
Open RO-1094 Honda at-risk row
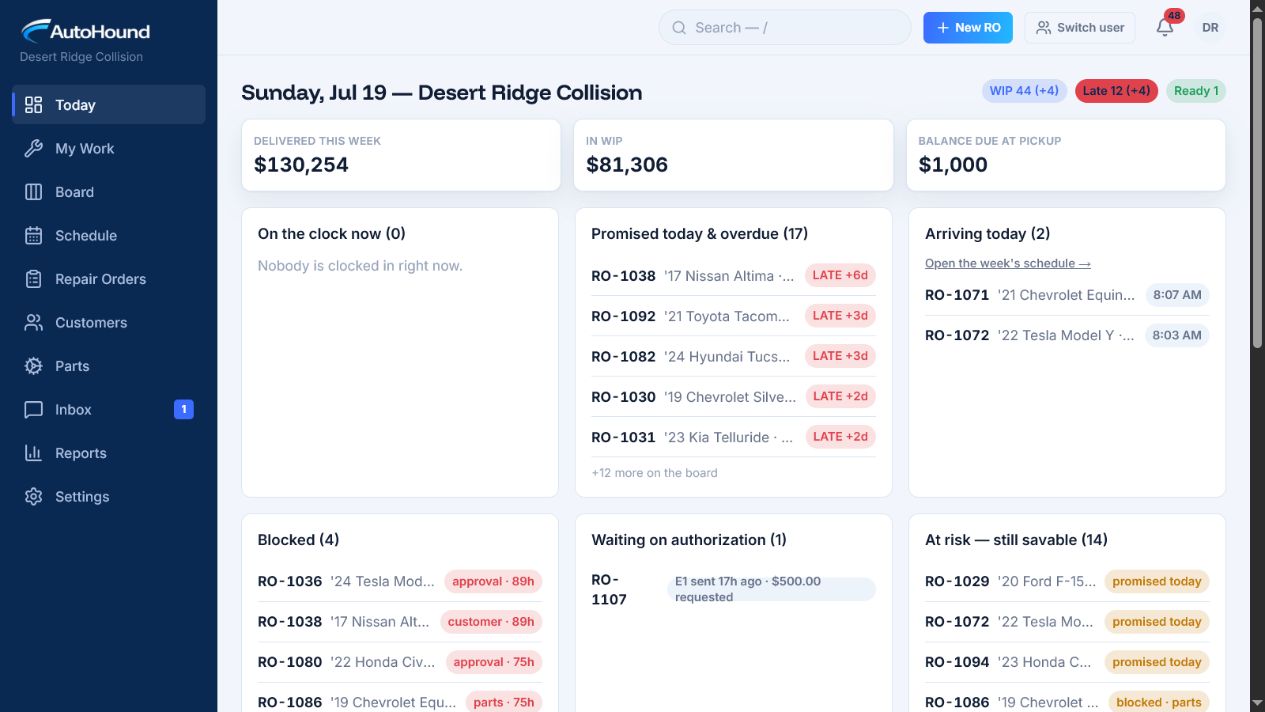pos(1067,662)
